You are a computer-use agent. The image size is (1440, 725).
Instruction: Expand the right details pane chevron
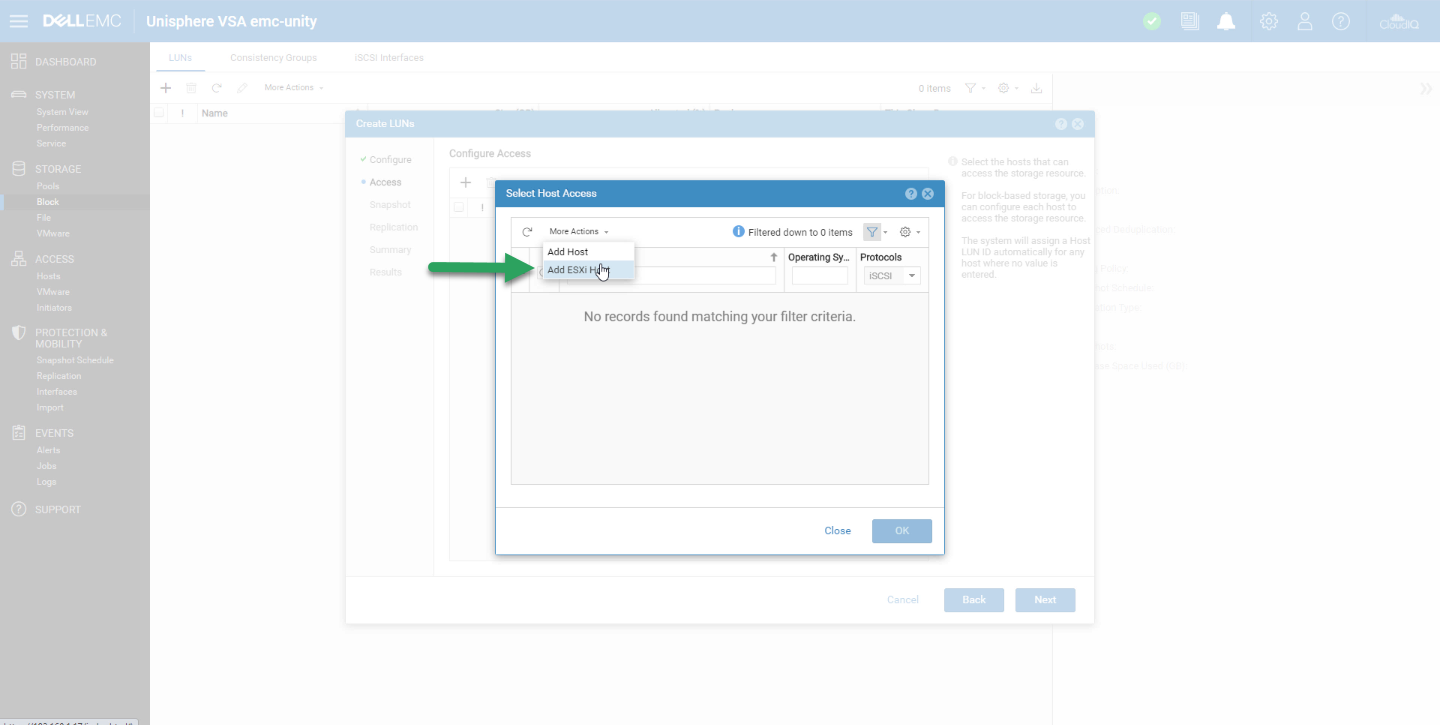(x=1426, y=89)
